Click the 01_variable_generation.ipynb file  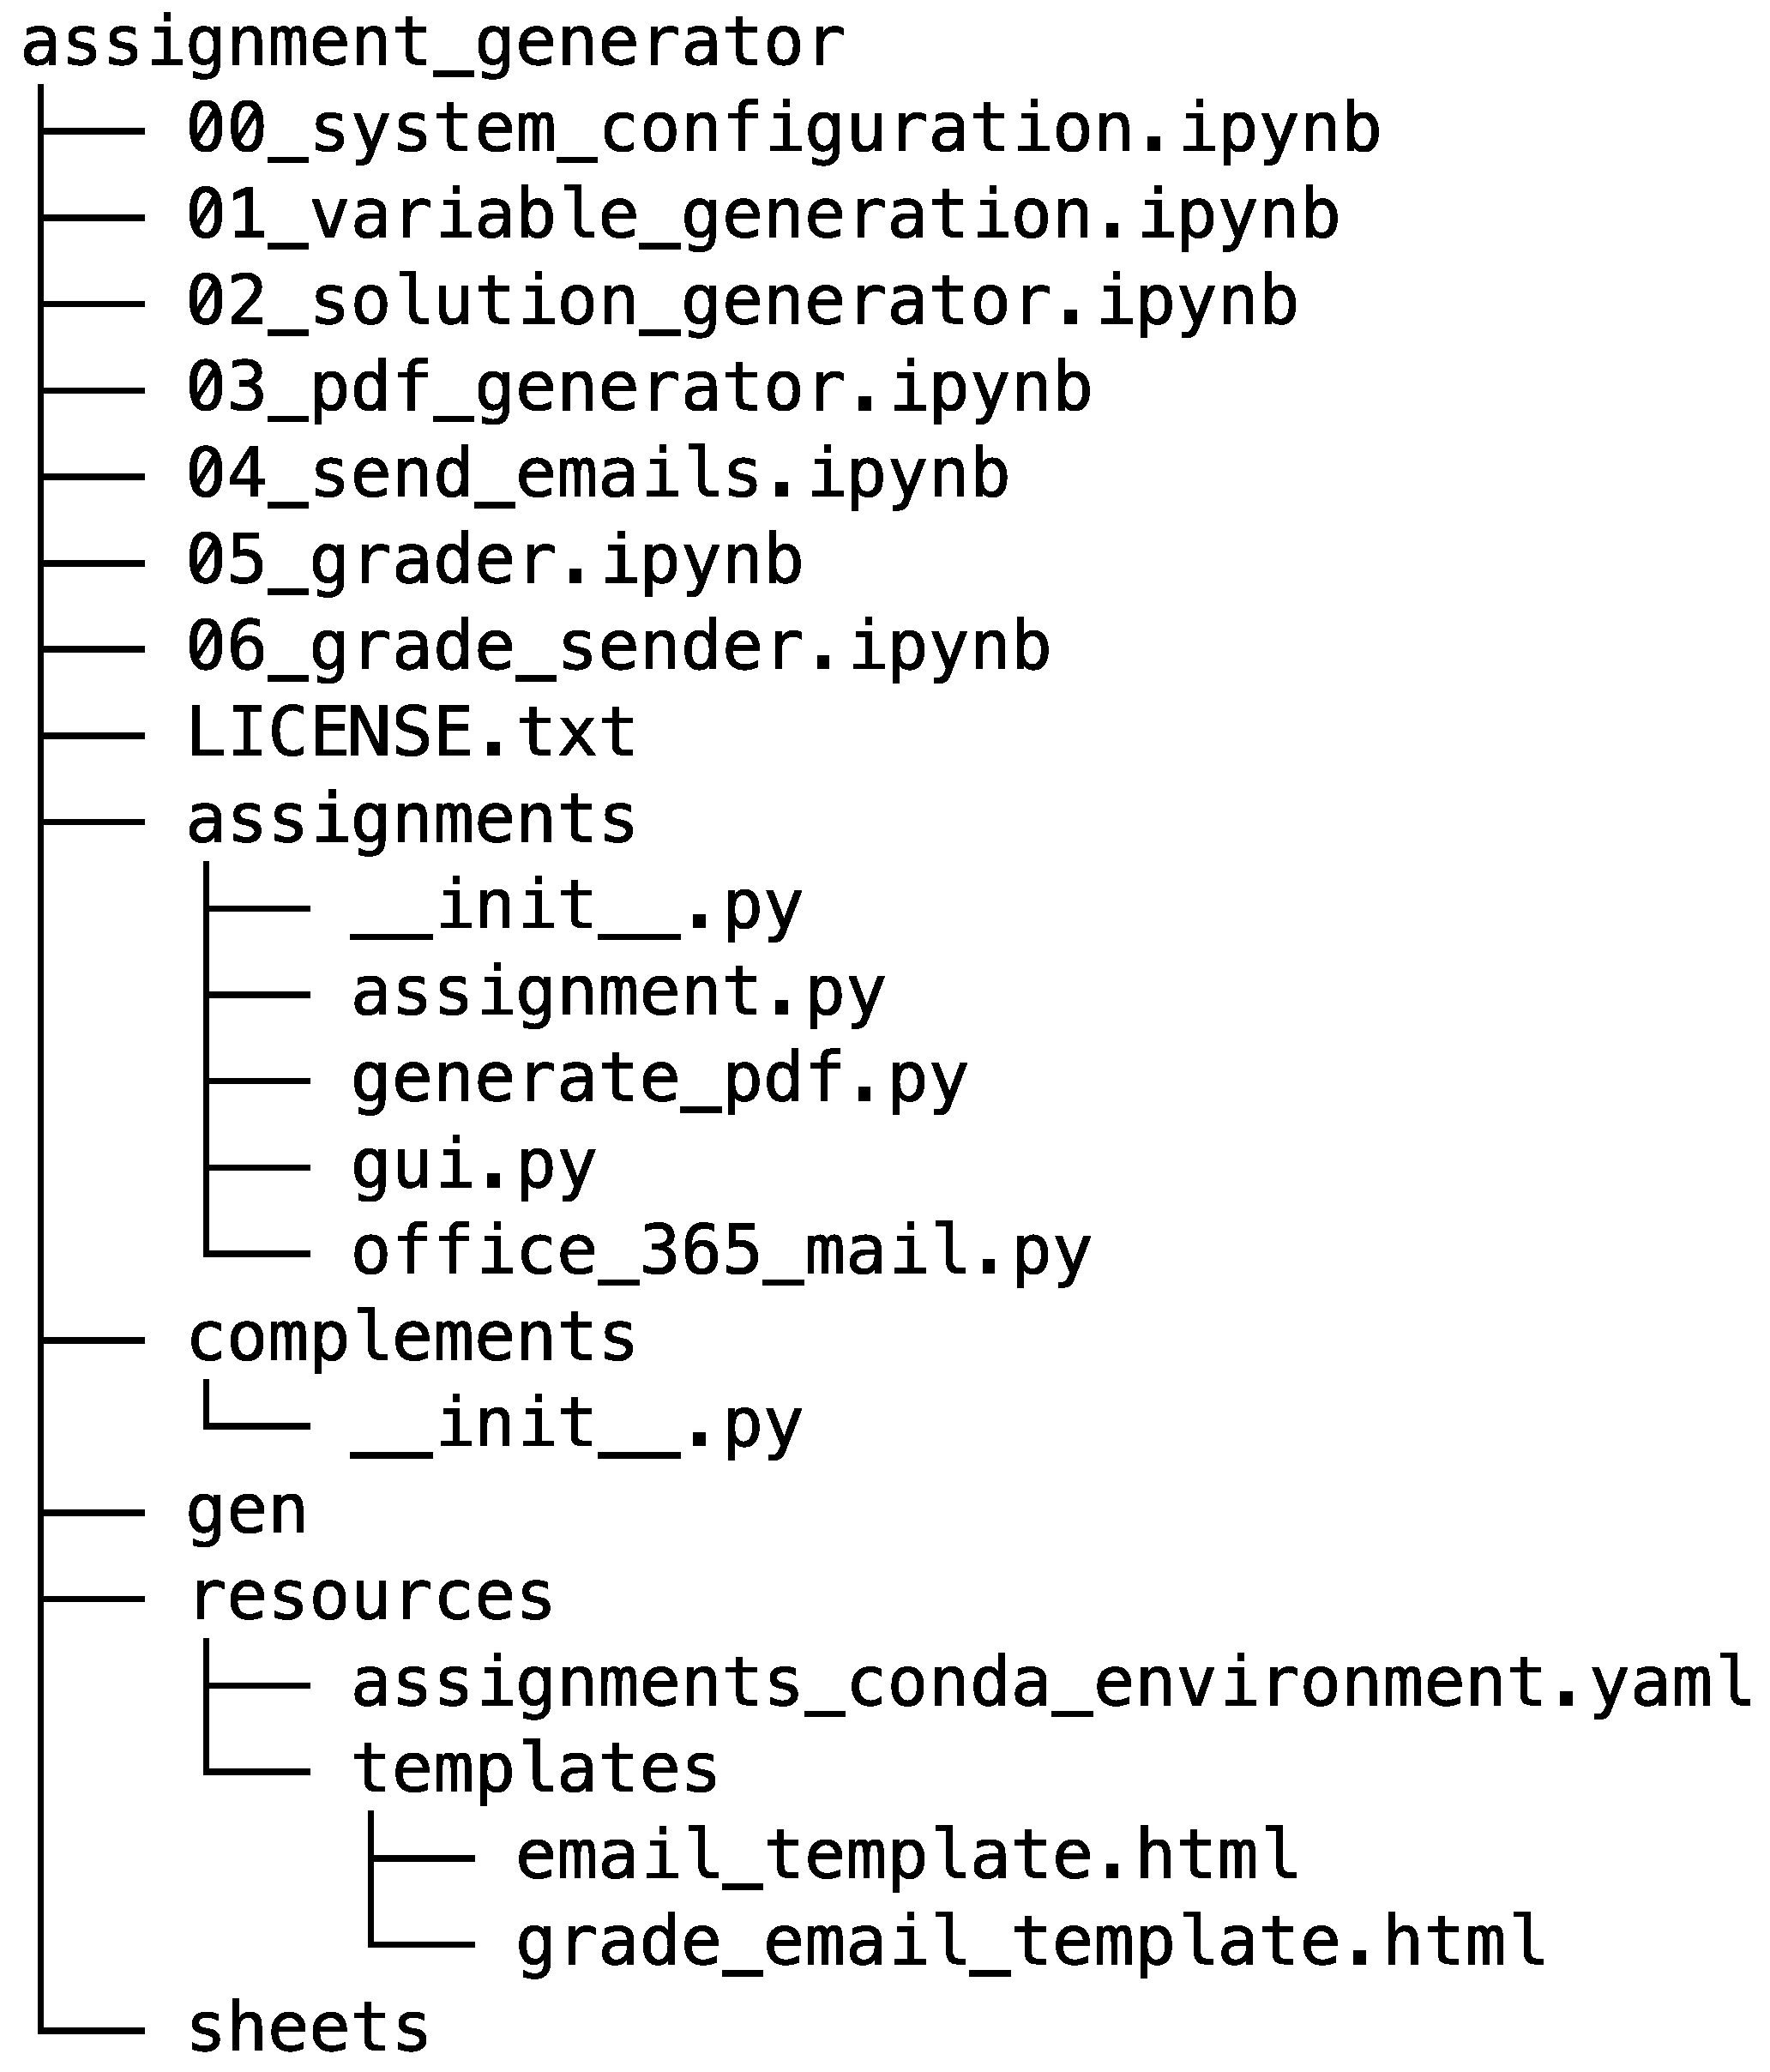pyautogui.click(x=762, y=216)
